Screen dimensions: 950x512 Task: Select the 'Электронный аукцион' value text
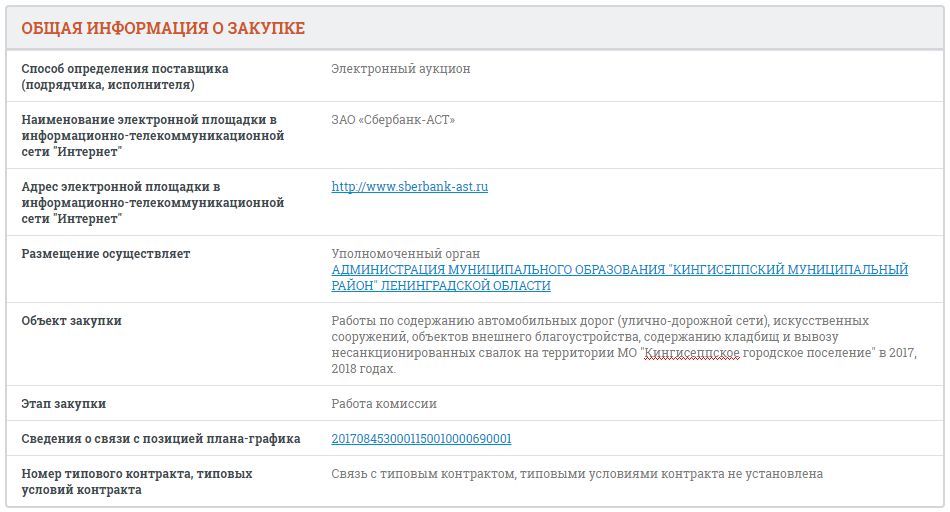[x=400, y=69]
